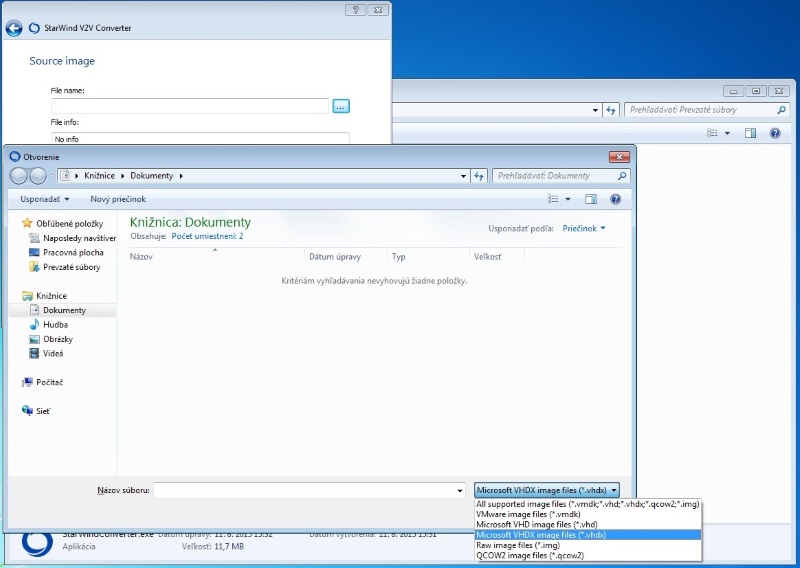
Task: Sort by Názov column header
Action: point(215,257)
